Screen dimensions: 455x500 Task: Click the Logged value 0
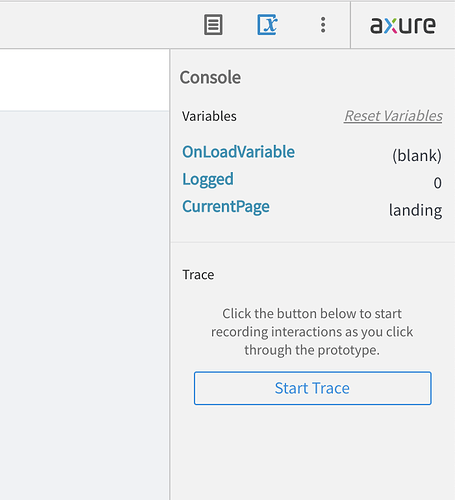[x=438, y=183]
